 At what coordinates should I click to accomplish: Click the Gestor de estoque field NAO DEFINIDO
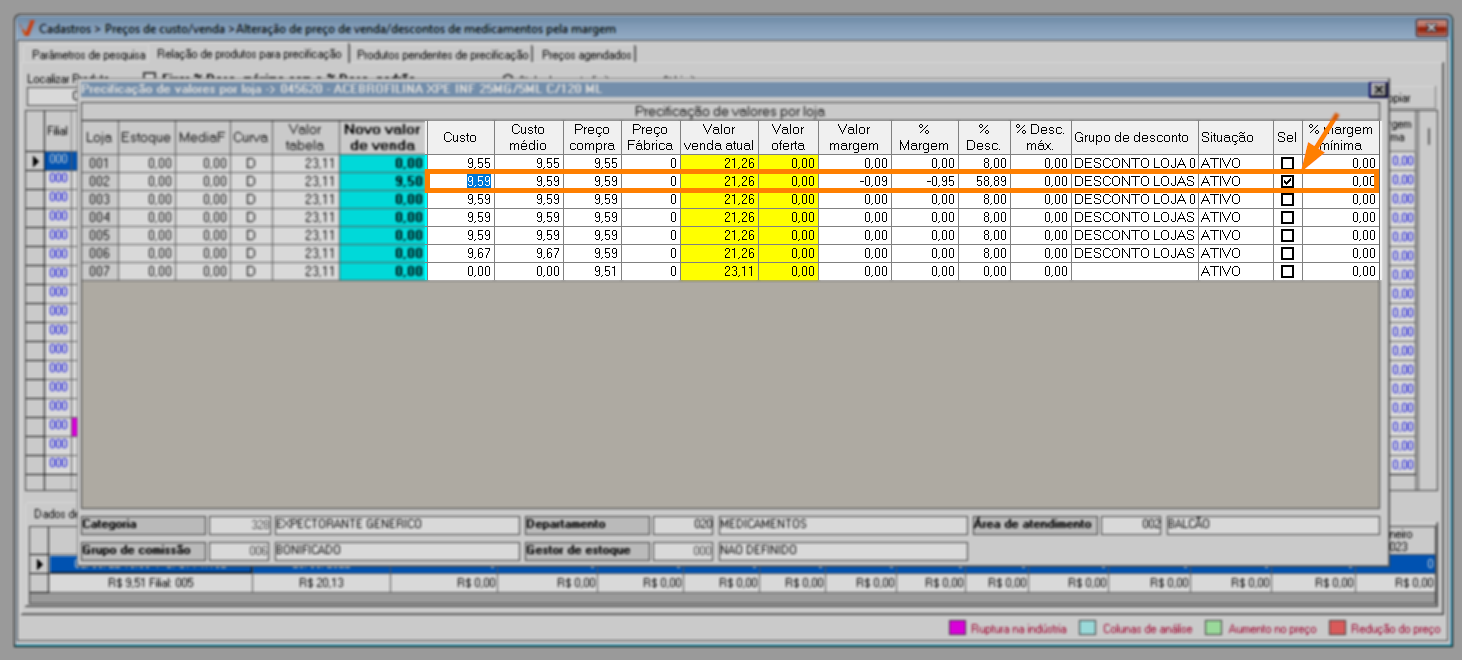point(842,552)
